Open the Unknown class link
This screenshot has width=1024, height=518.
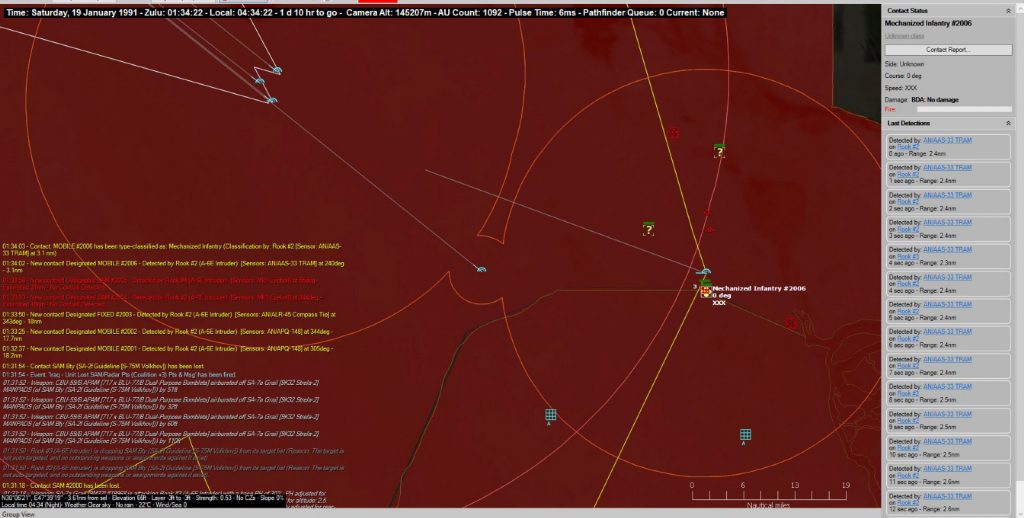(x=904, y=36)
